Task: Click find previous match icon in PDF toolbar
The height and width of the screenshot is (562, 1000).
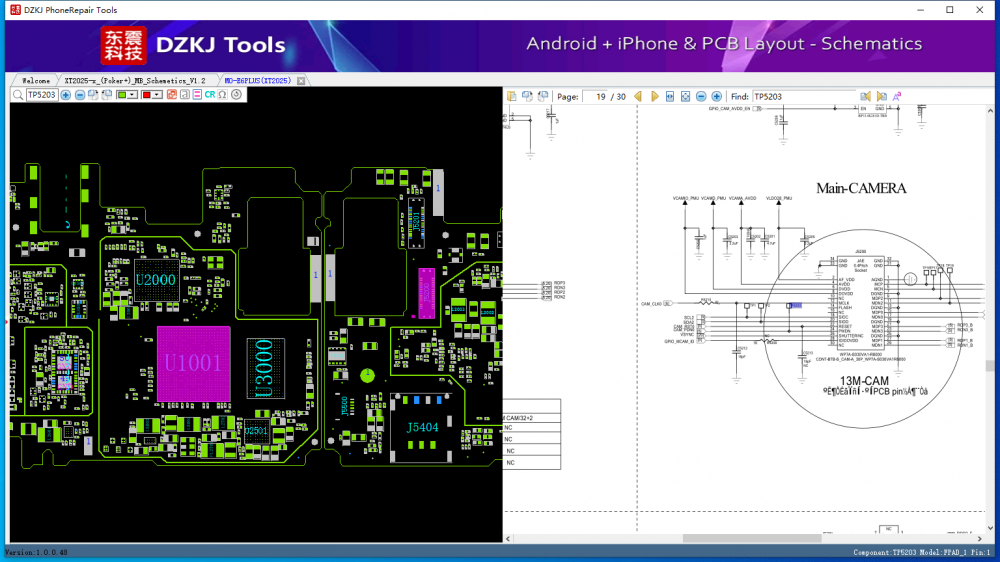Action: pyautogui.click(x=866, y=96)
